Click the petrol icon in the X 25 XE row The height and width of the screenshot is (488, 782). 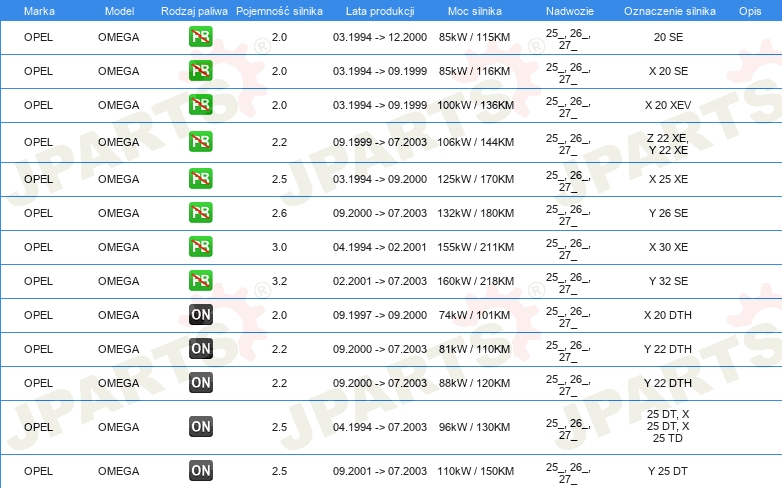pos(200,178)
